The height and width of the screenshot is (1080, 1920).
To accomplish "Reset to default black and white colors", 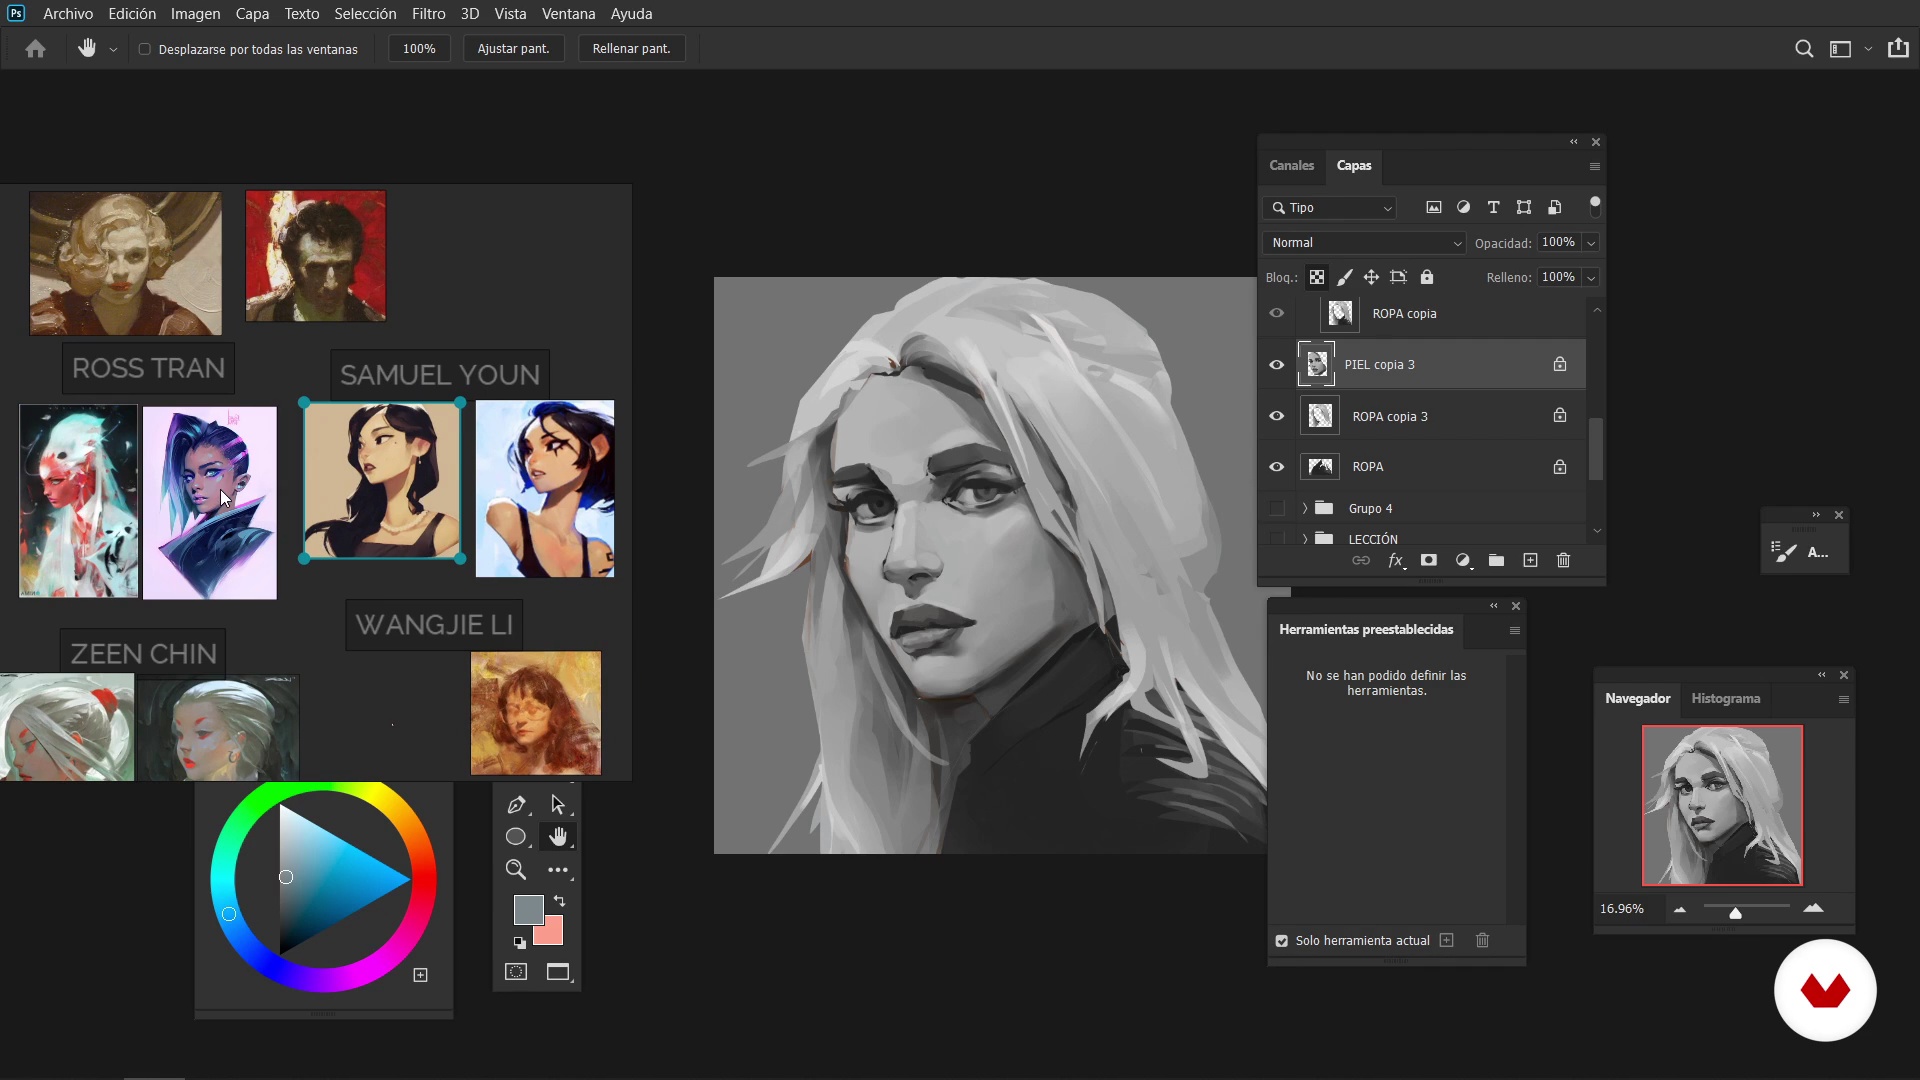I will pyautogui.click(x=520, y=943).
